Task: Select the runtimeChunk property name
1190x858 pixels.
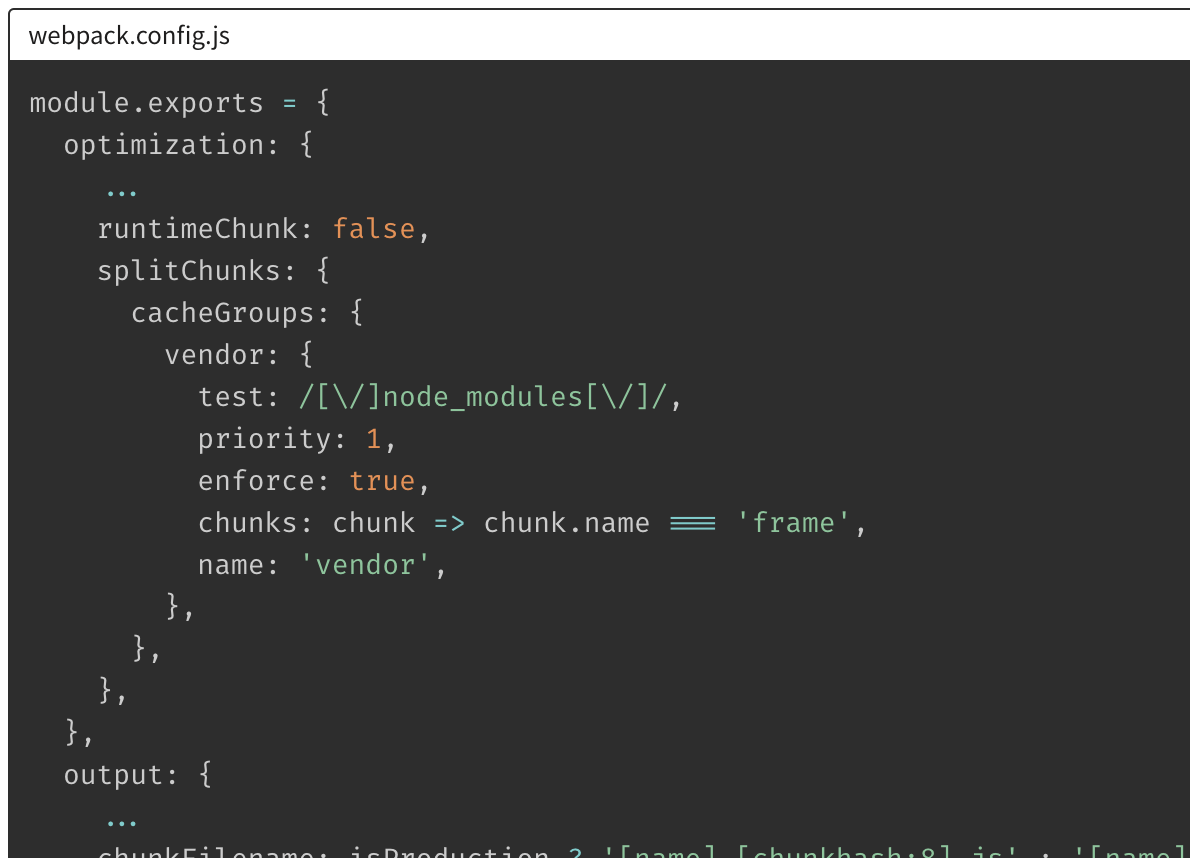Action: click(197, 229)
